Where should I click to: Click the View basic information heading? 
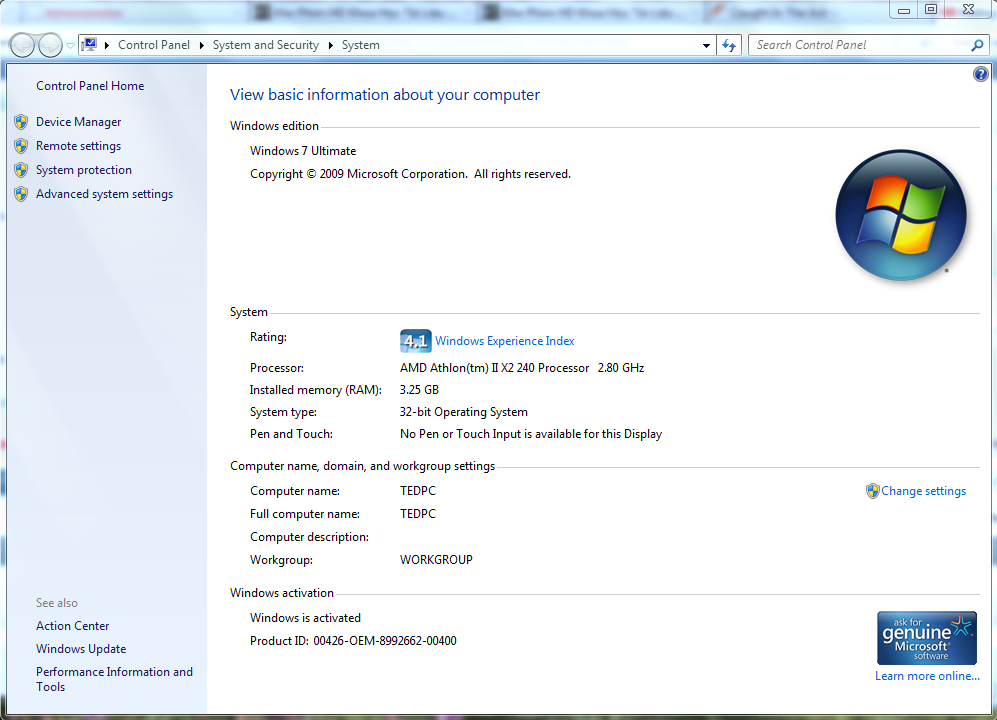click(385, 95)
